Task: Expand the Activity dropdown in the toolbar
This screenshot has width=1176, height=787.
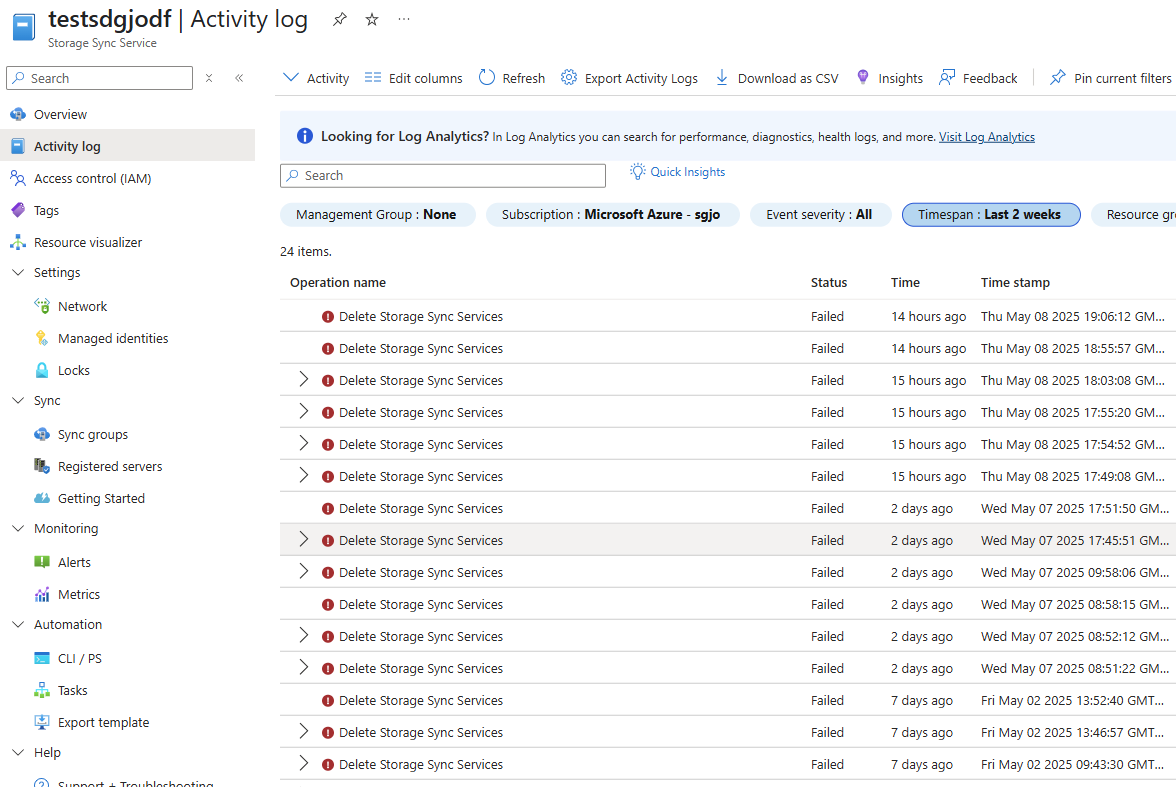Action: 316,78
